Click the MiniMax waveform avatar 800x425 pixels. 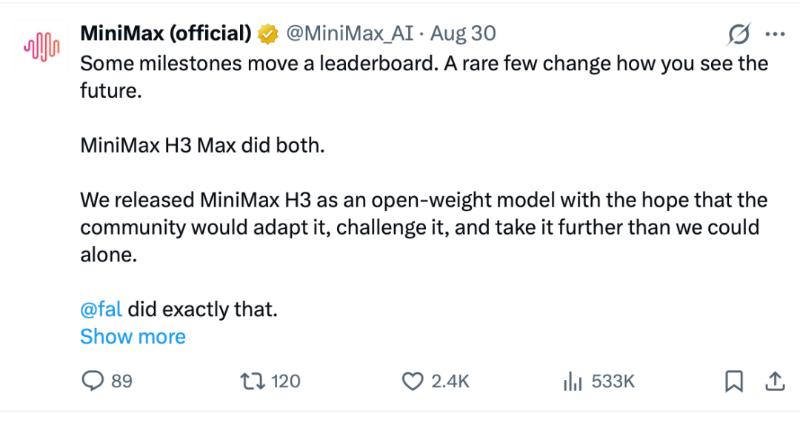42,47
